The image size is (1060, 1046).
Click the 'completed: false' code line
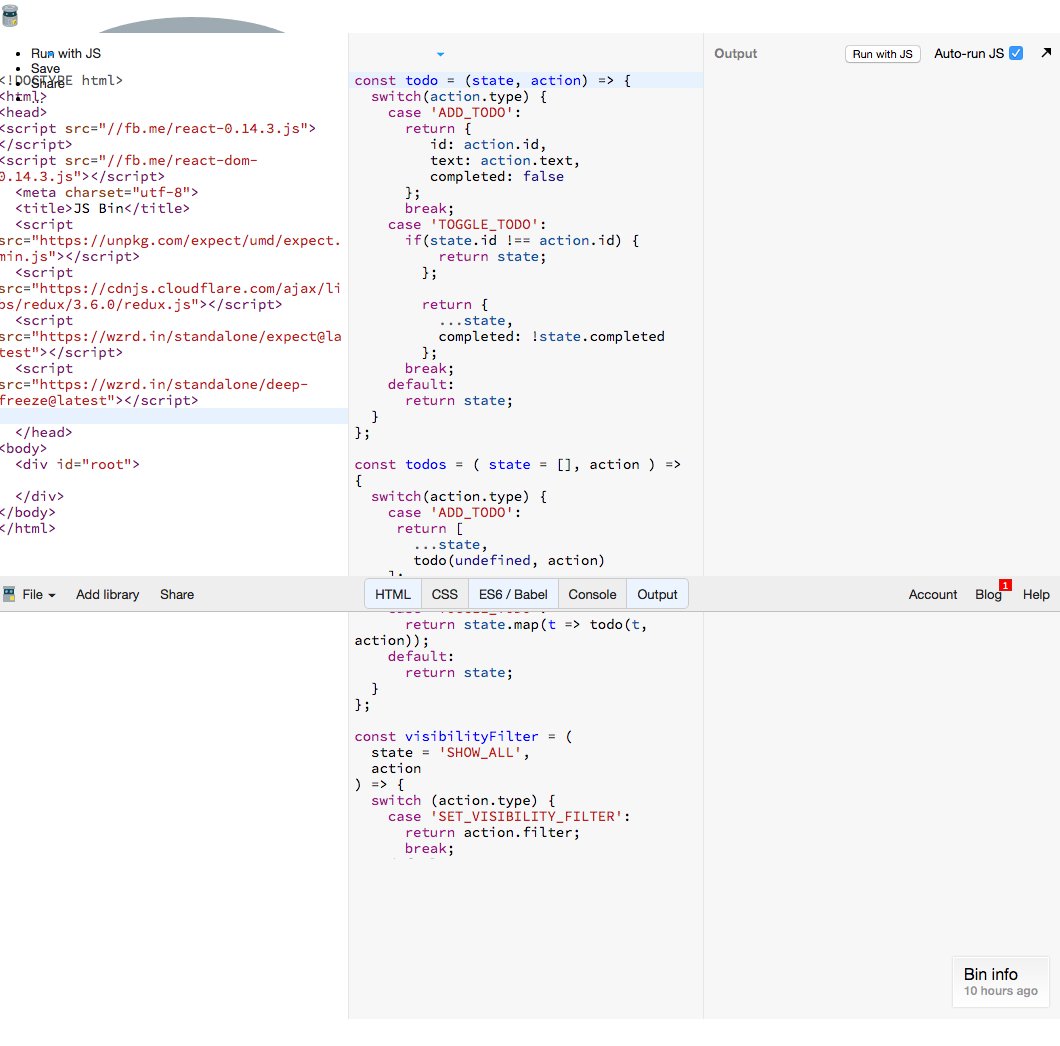pos(497,176)
